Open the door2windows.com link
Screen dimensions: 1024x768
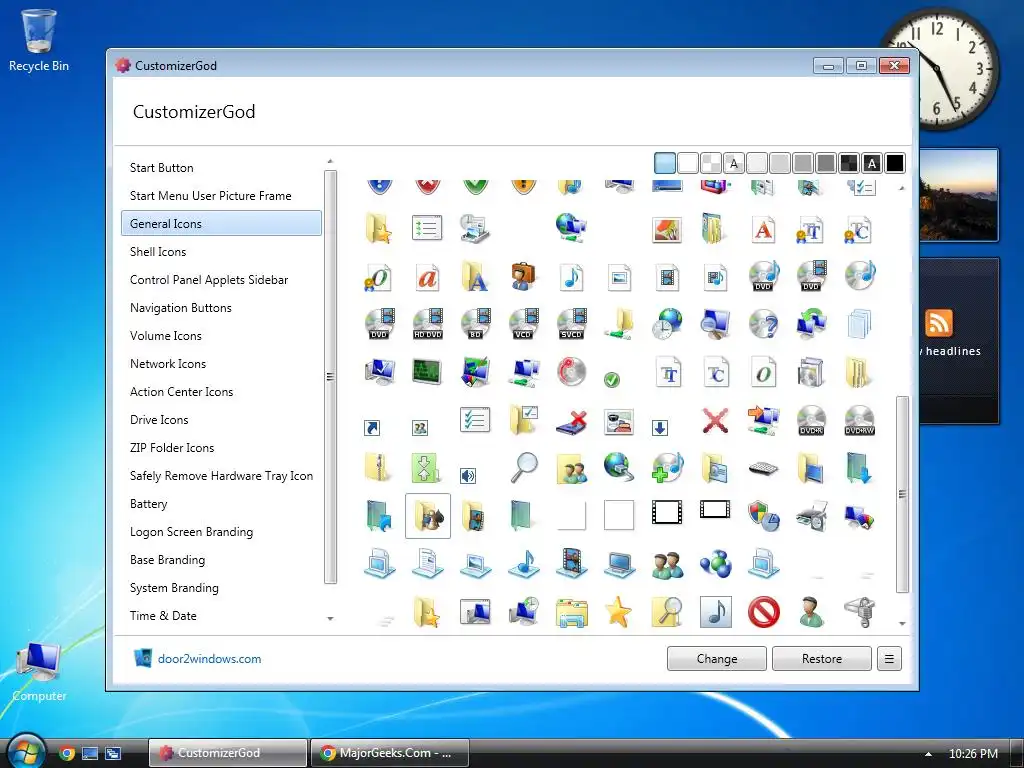[x=209, y=659]
